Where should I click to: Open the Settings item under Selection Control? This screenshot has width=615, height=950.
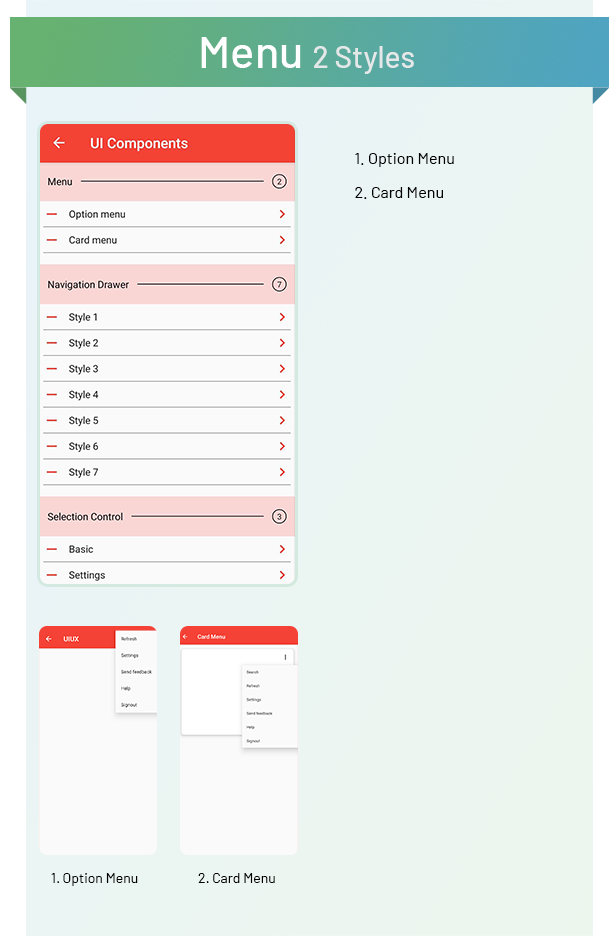point(87,576)
